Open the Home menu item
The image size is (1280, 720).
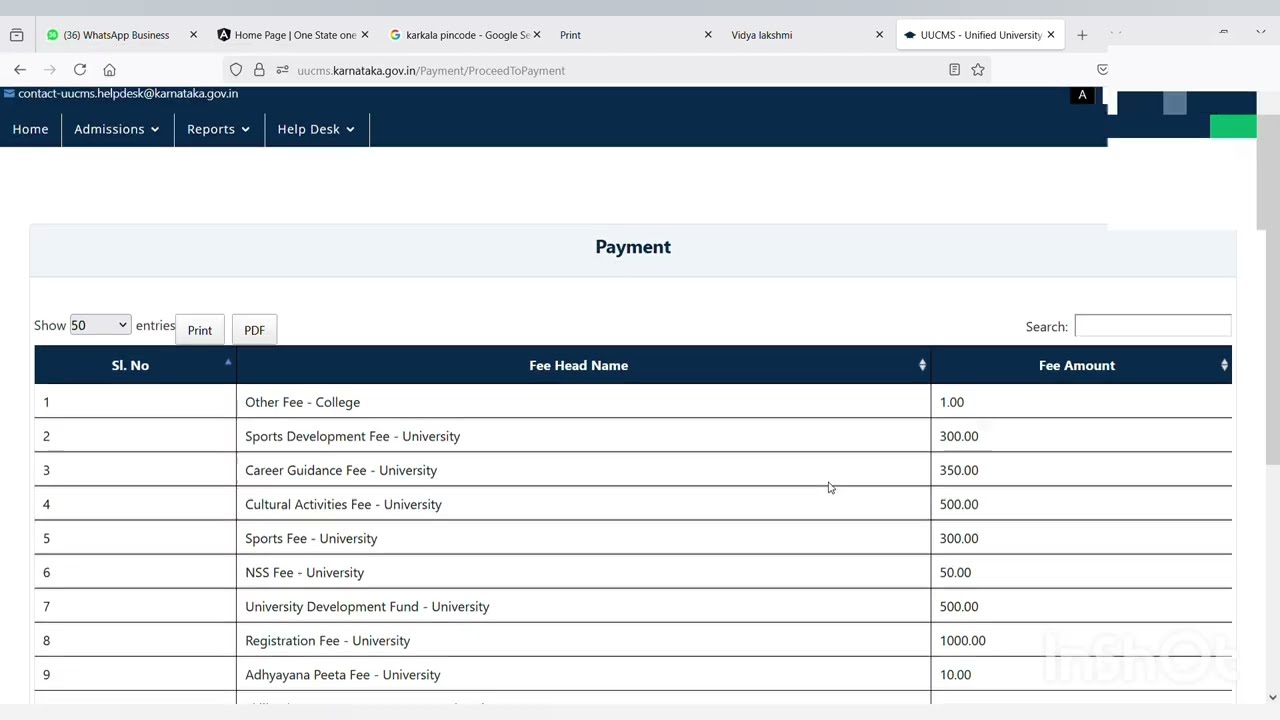click(30, 129)
